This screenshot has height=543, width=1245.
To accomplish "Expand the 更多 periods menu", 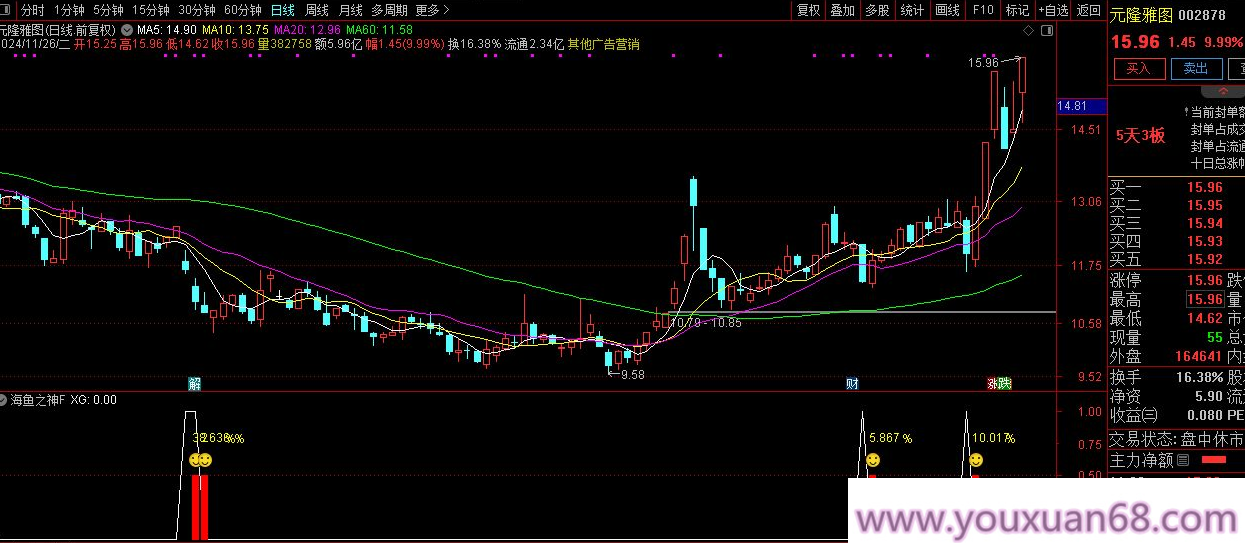I will (x=431, y=10).
